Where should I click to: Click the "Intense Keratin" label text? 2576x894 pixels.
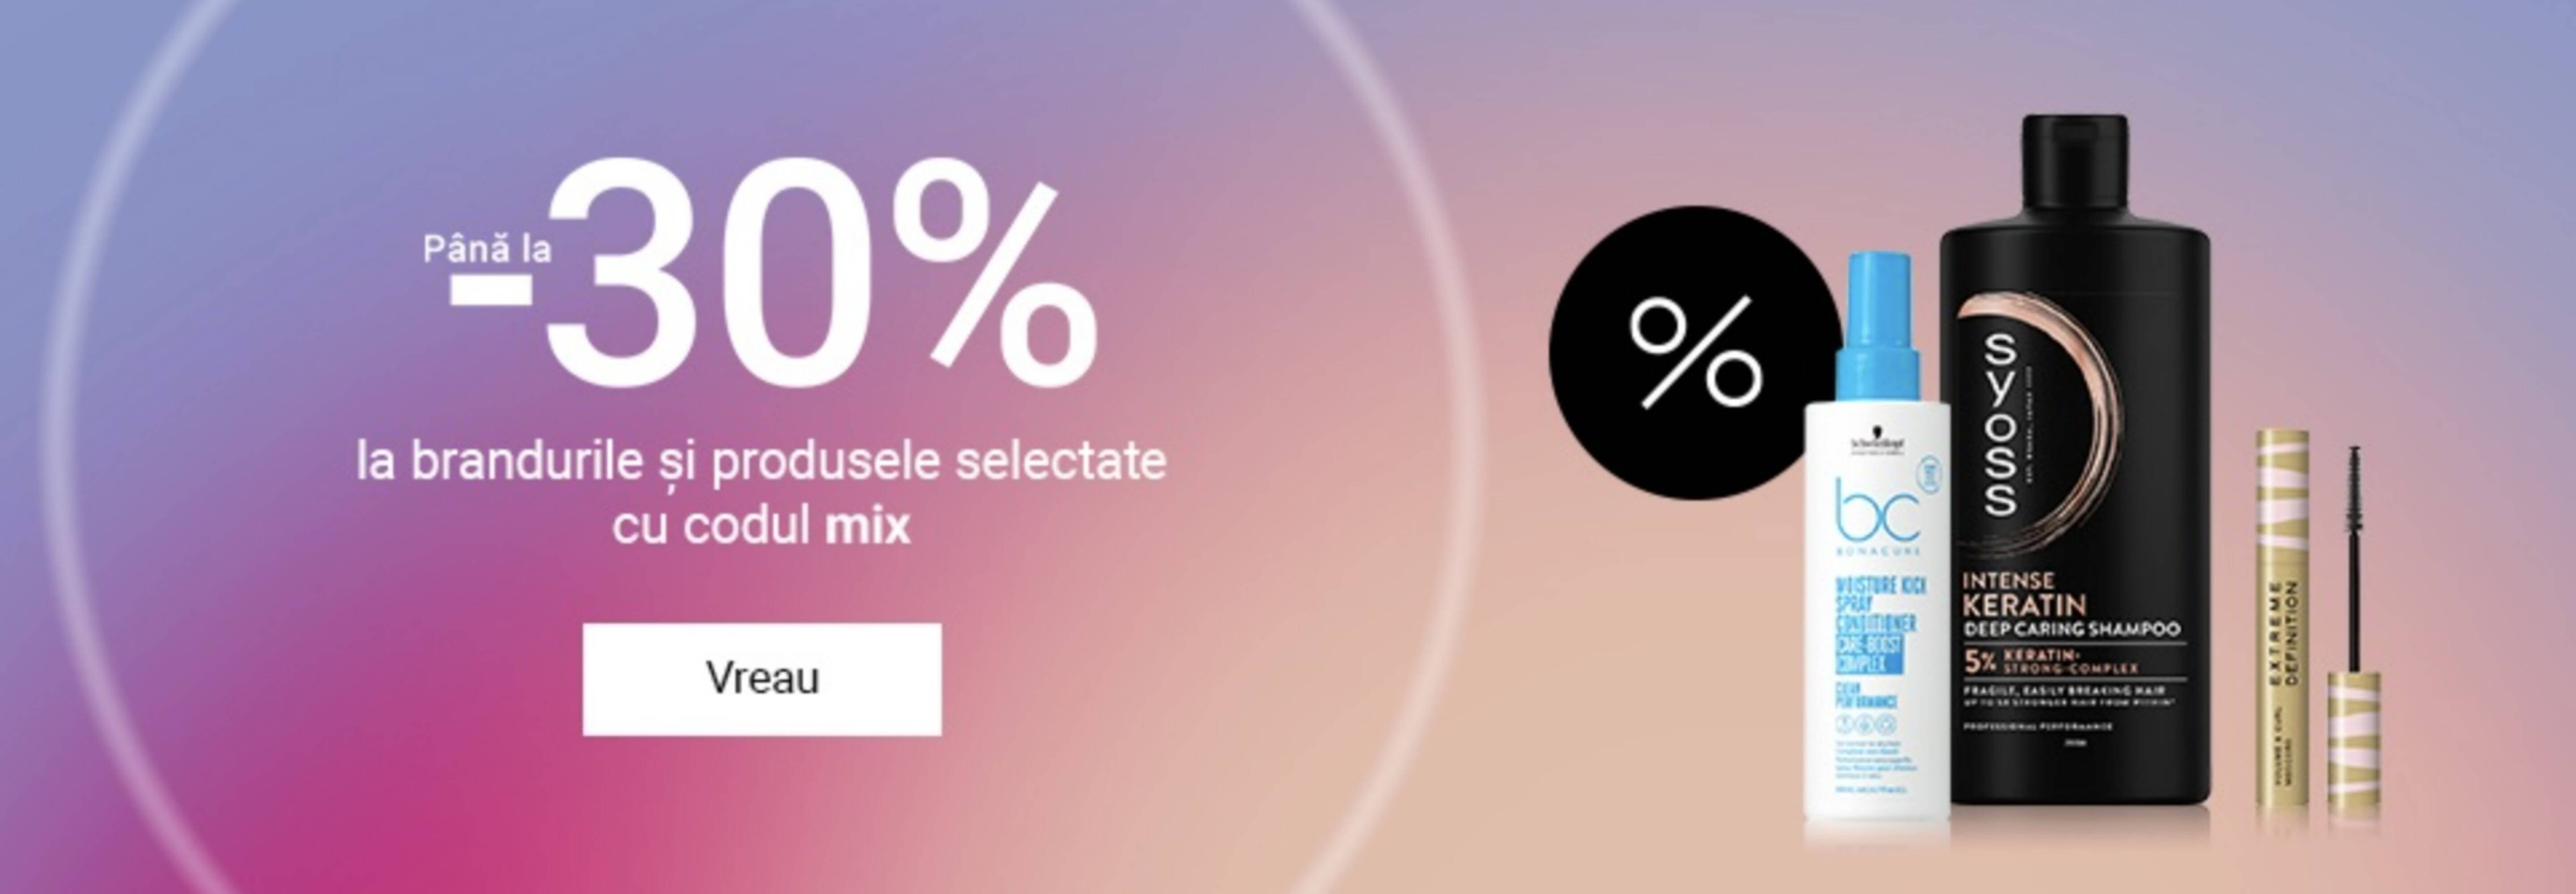(x=2025, y=594)
